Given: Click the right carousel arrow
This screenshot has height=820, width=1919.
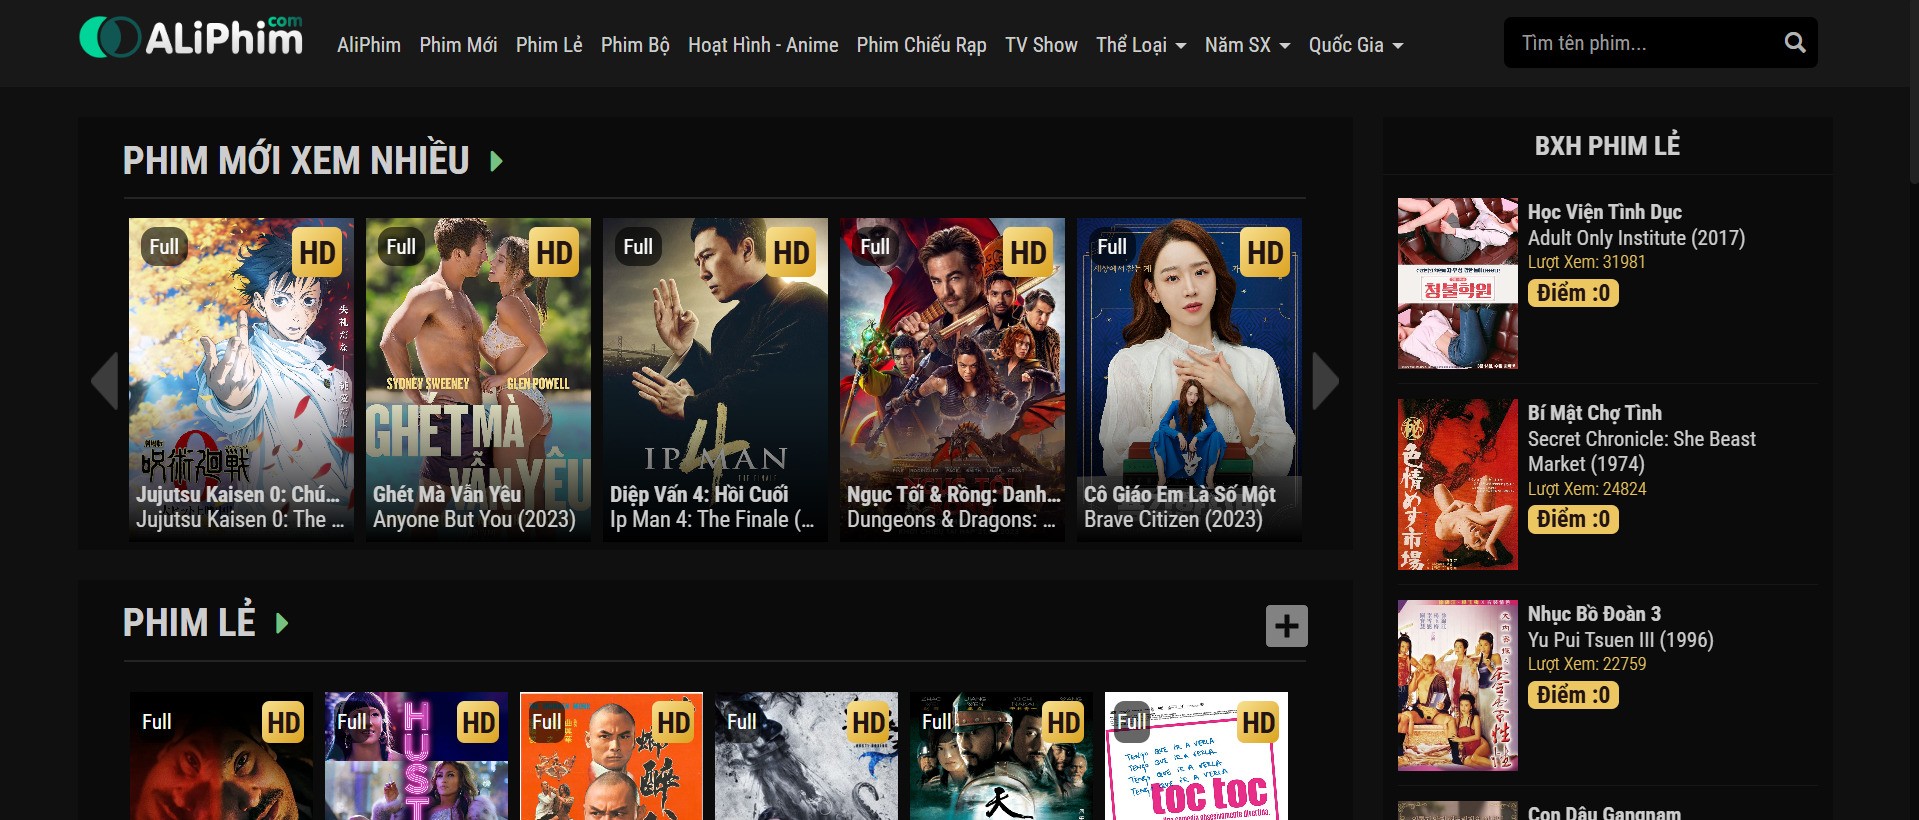Looking at the screenshot, I should (x=1325, y=381).
